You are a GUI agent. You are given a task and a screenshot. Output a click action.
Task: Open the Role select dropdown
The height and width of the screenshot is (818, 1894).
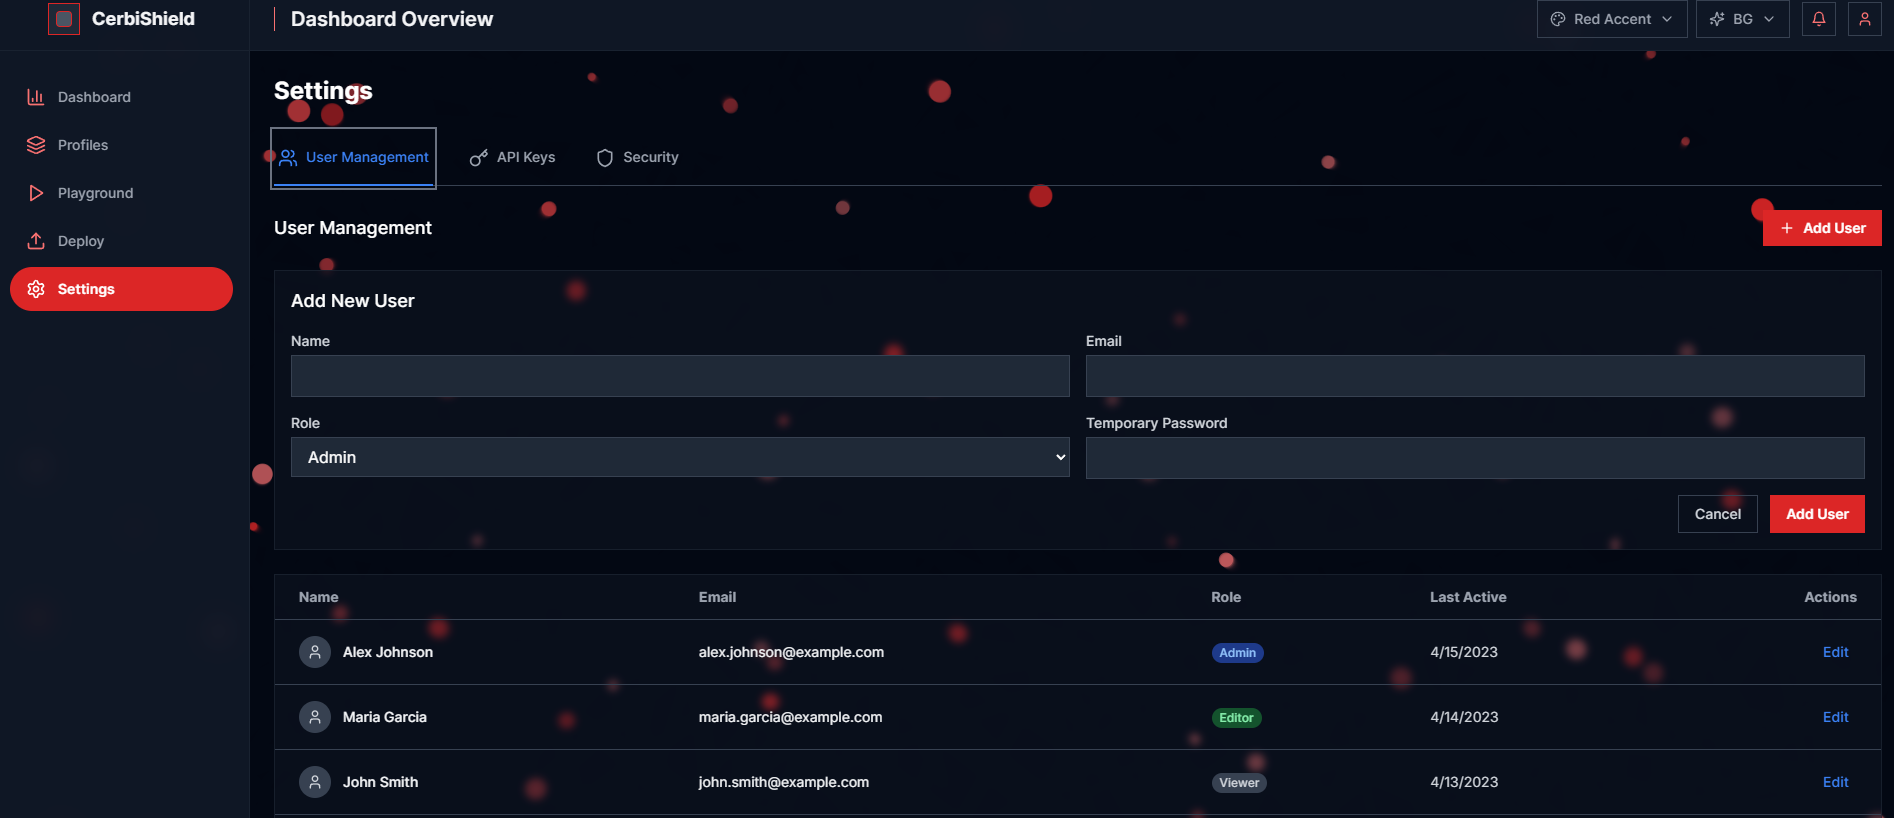(x=680, y=457)
